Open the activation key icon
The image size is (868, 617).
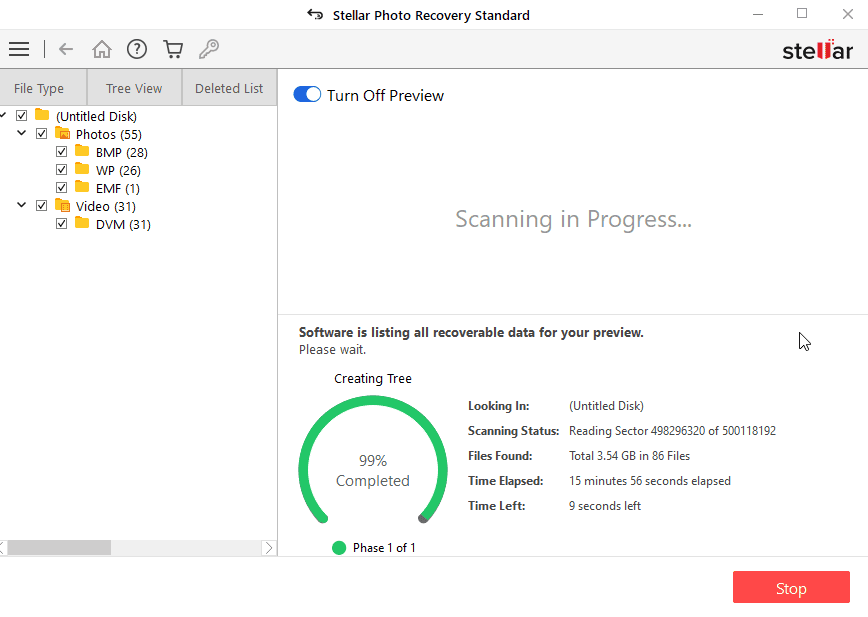coord(209,49)
